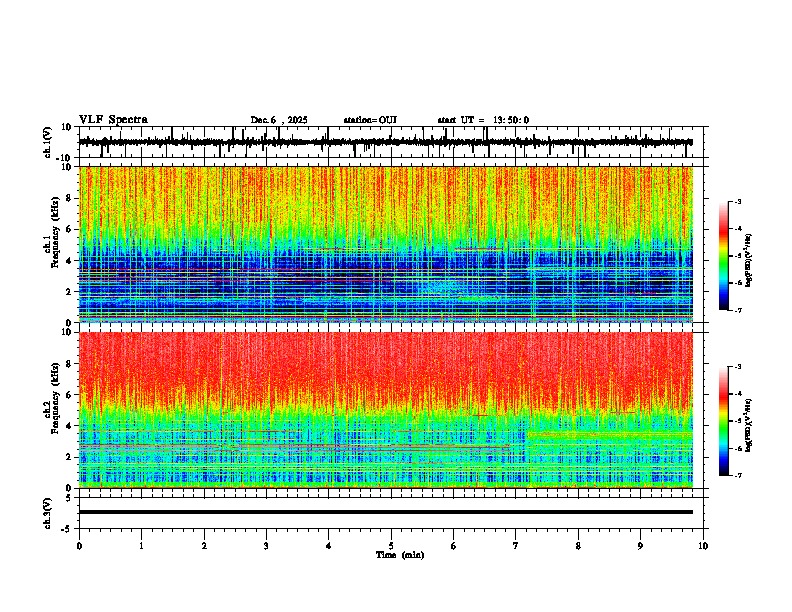
Task: Click the 5 tick on the Time axis
Action: (391, 546)
